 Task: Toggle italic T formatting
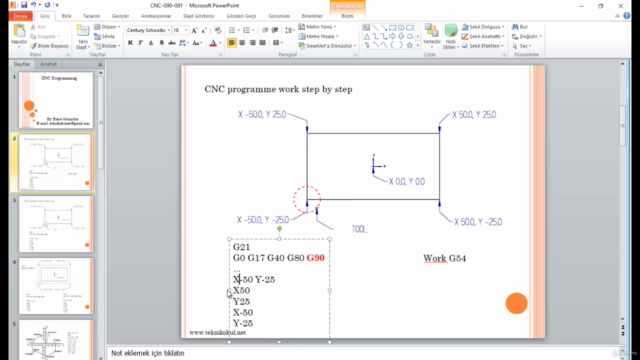pyautogui.click(x=140, y=43)
